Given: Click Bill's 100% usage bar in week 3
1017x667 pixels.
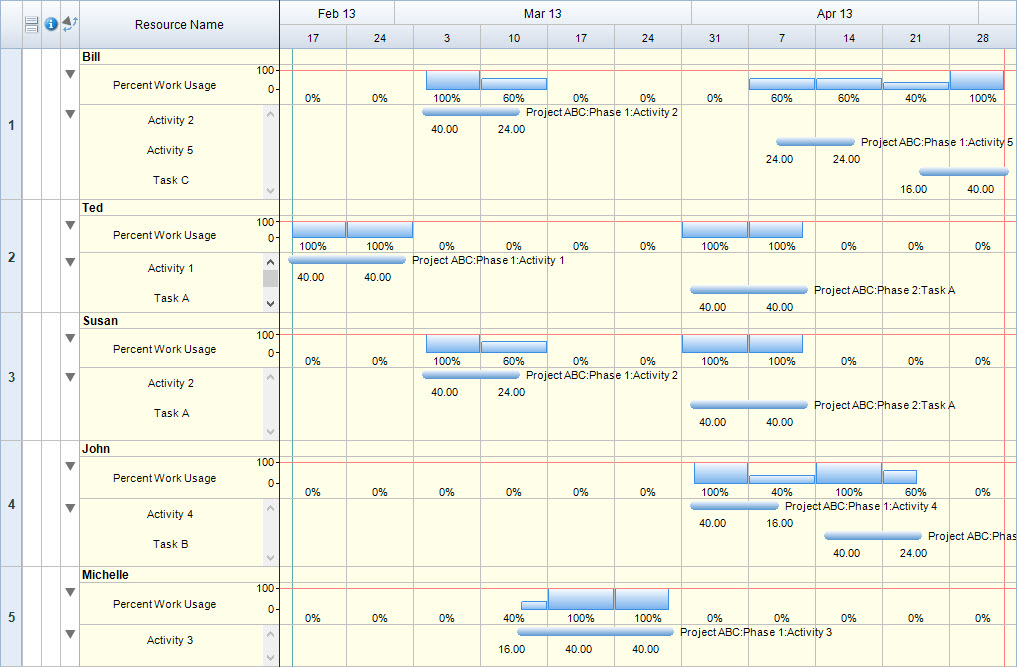Looking at the screenshot, I should coord(452,80).
